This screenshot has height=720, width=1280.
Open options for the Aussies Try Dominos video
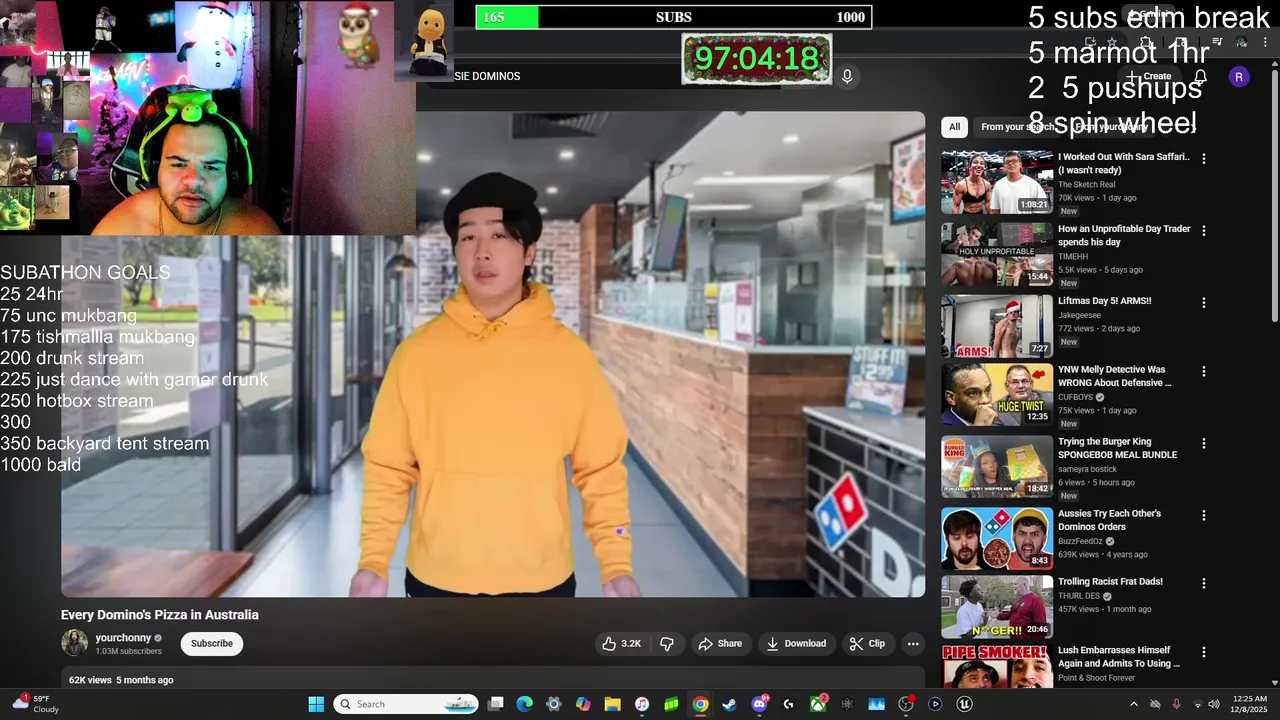[x=1204, y=515]
